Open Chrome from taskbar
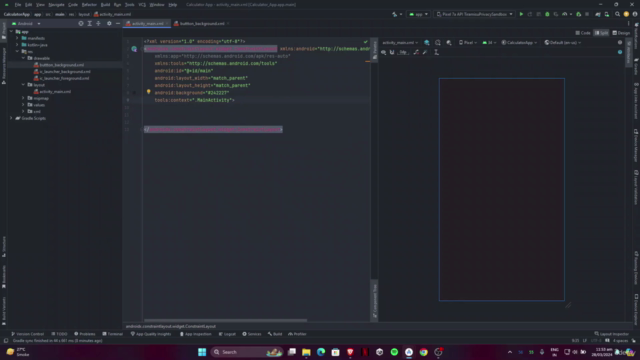The width and height of the screenshot is (640, 360). pyautogui.click(x=424, y=352)
